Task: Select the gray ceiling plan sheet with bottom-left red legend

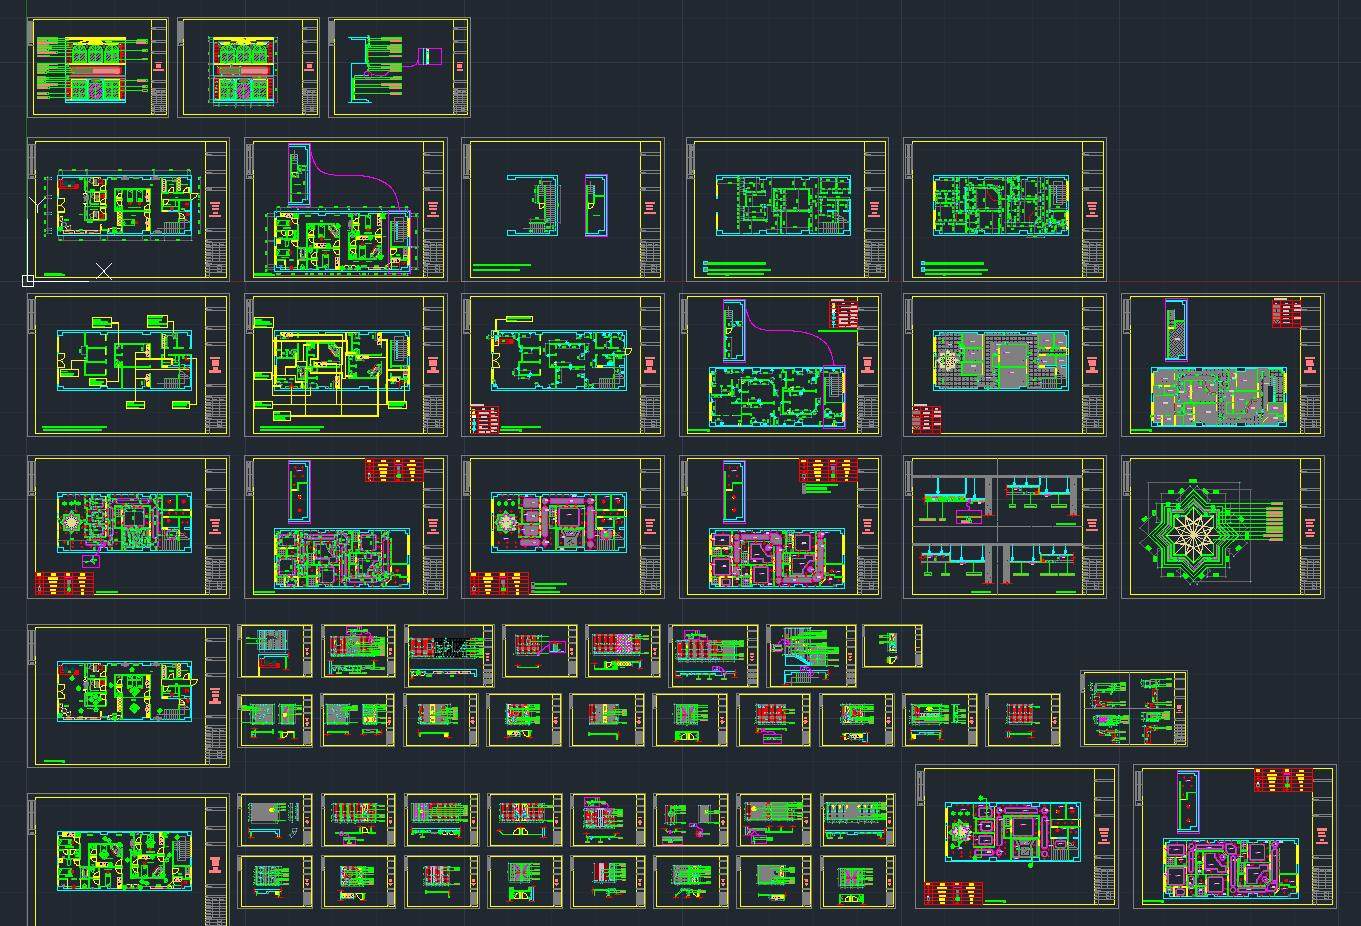Action: point(1004,365)
